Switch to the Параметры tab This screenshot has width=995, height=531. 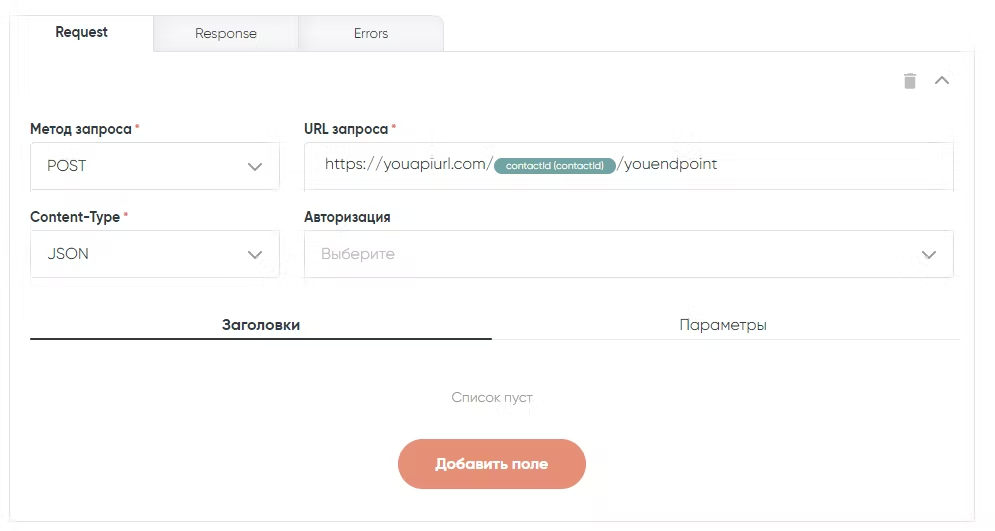tap(723, 325)
